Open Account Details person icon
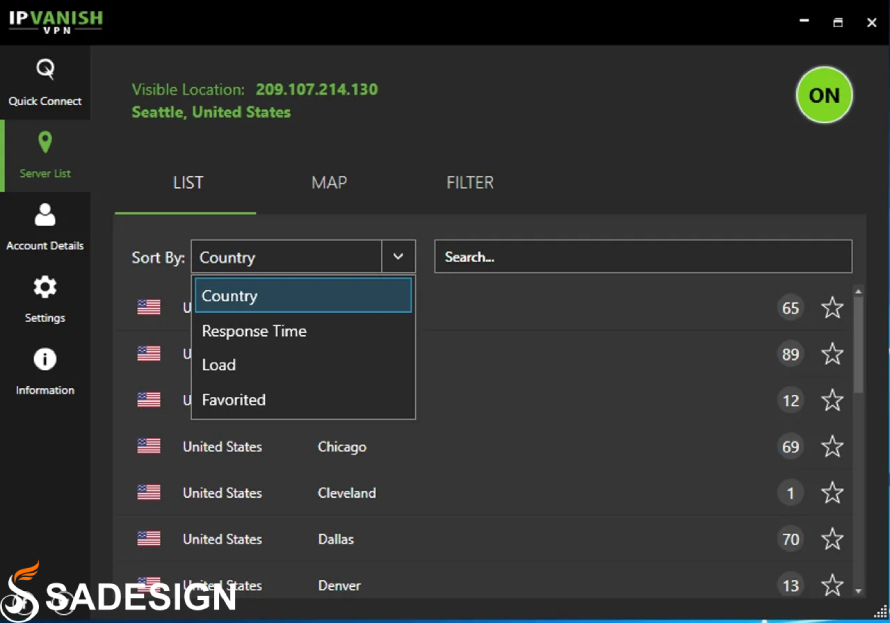Image resolution: width=890 pixels, height=623 pixels. 45,215
